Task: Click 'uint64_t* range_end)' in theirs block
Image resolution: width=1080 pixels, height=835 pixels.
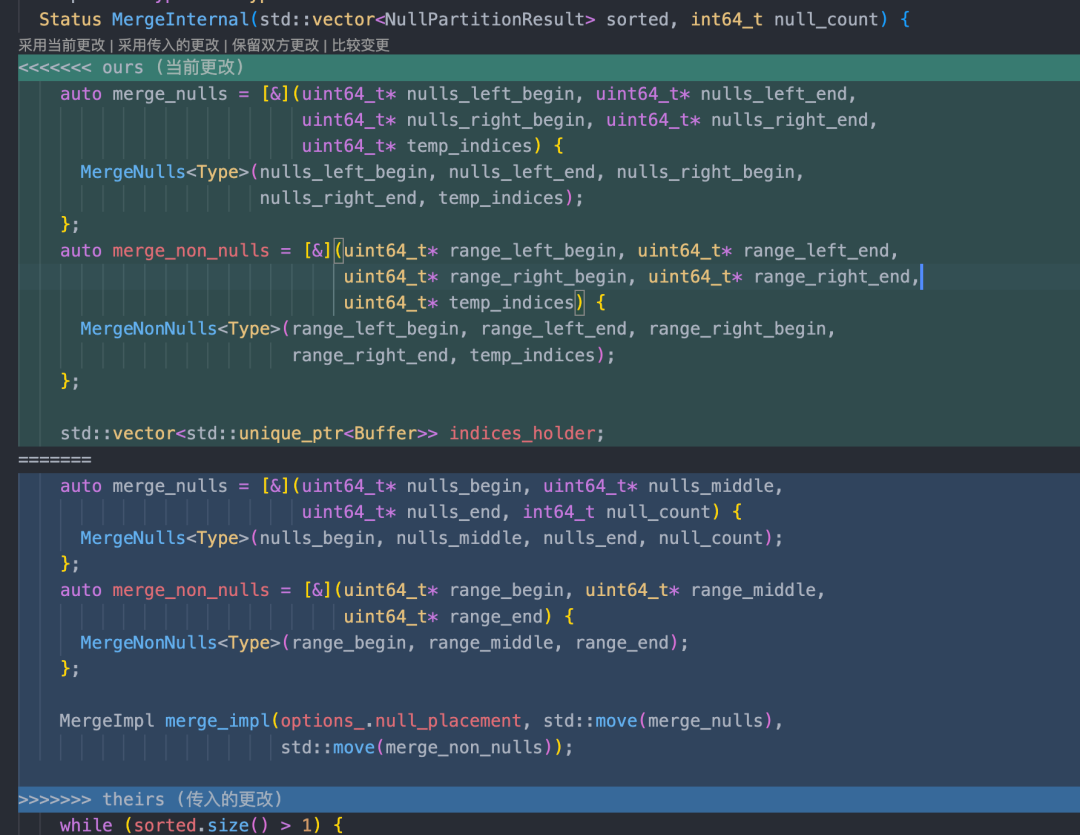Action: coord(448,617)
